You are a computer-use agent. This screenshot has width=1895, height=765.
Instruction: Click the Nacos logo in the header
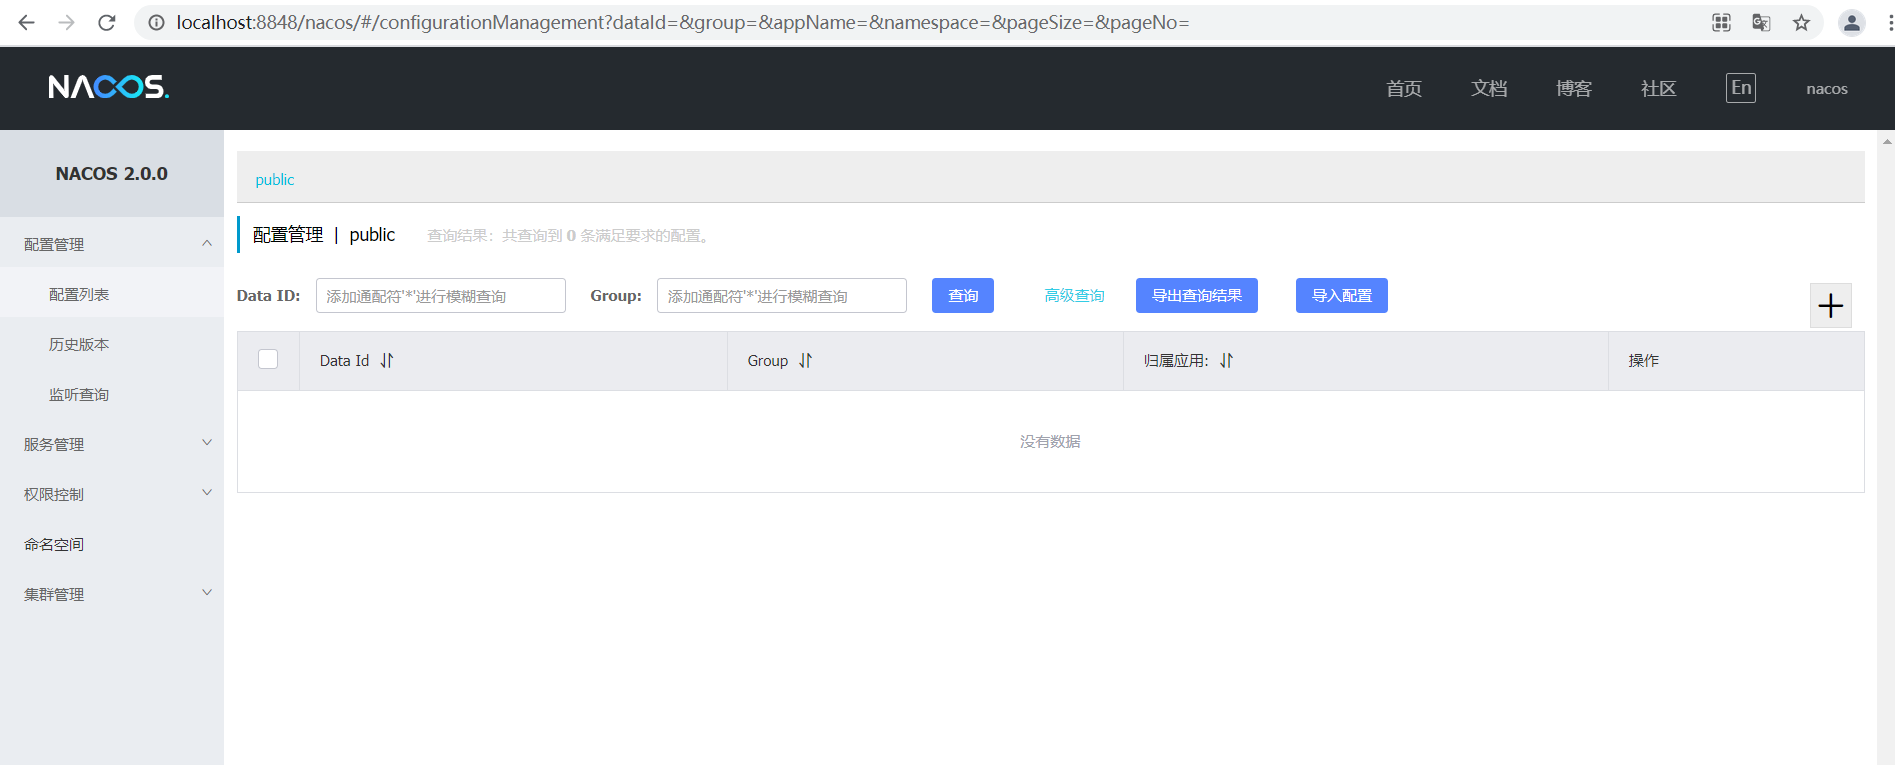click(109, 87)
